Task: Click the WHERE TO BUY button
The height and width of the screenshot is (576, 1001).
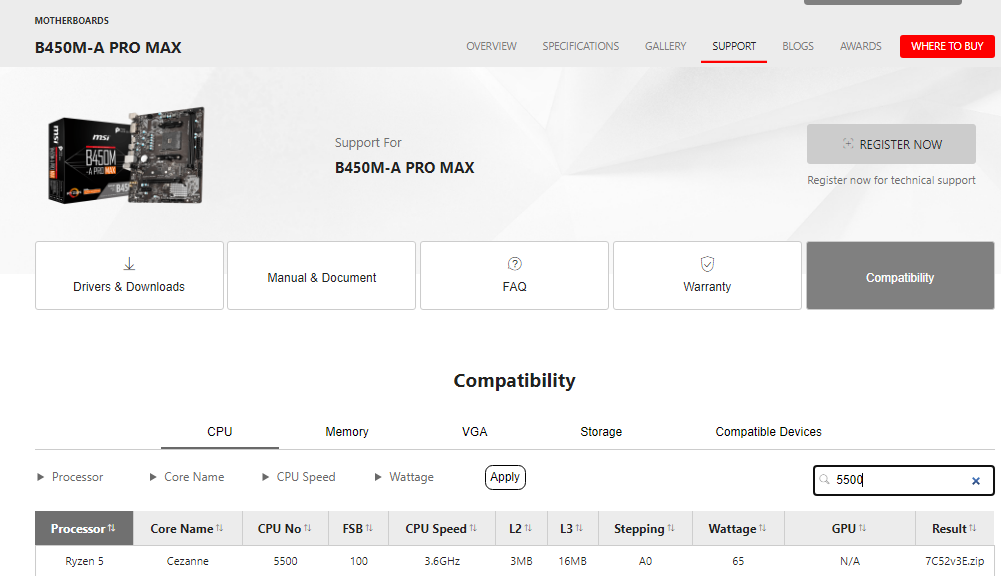Action: [x=947, y=46]
